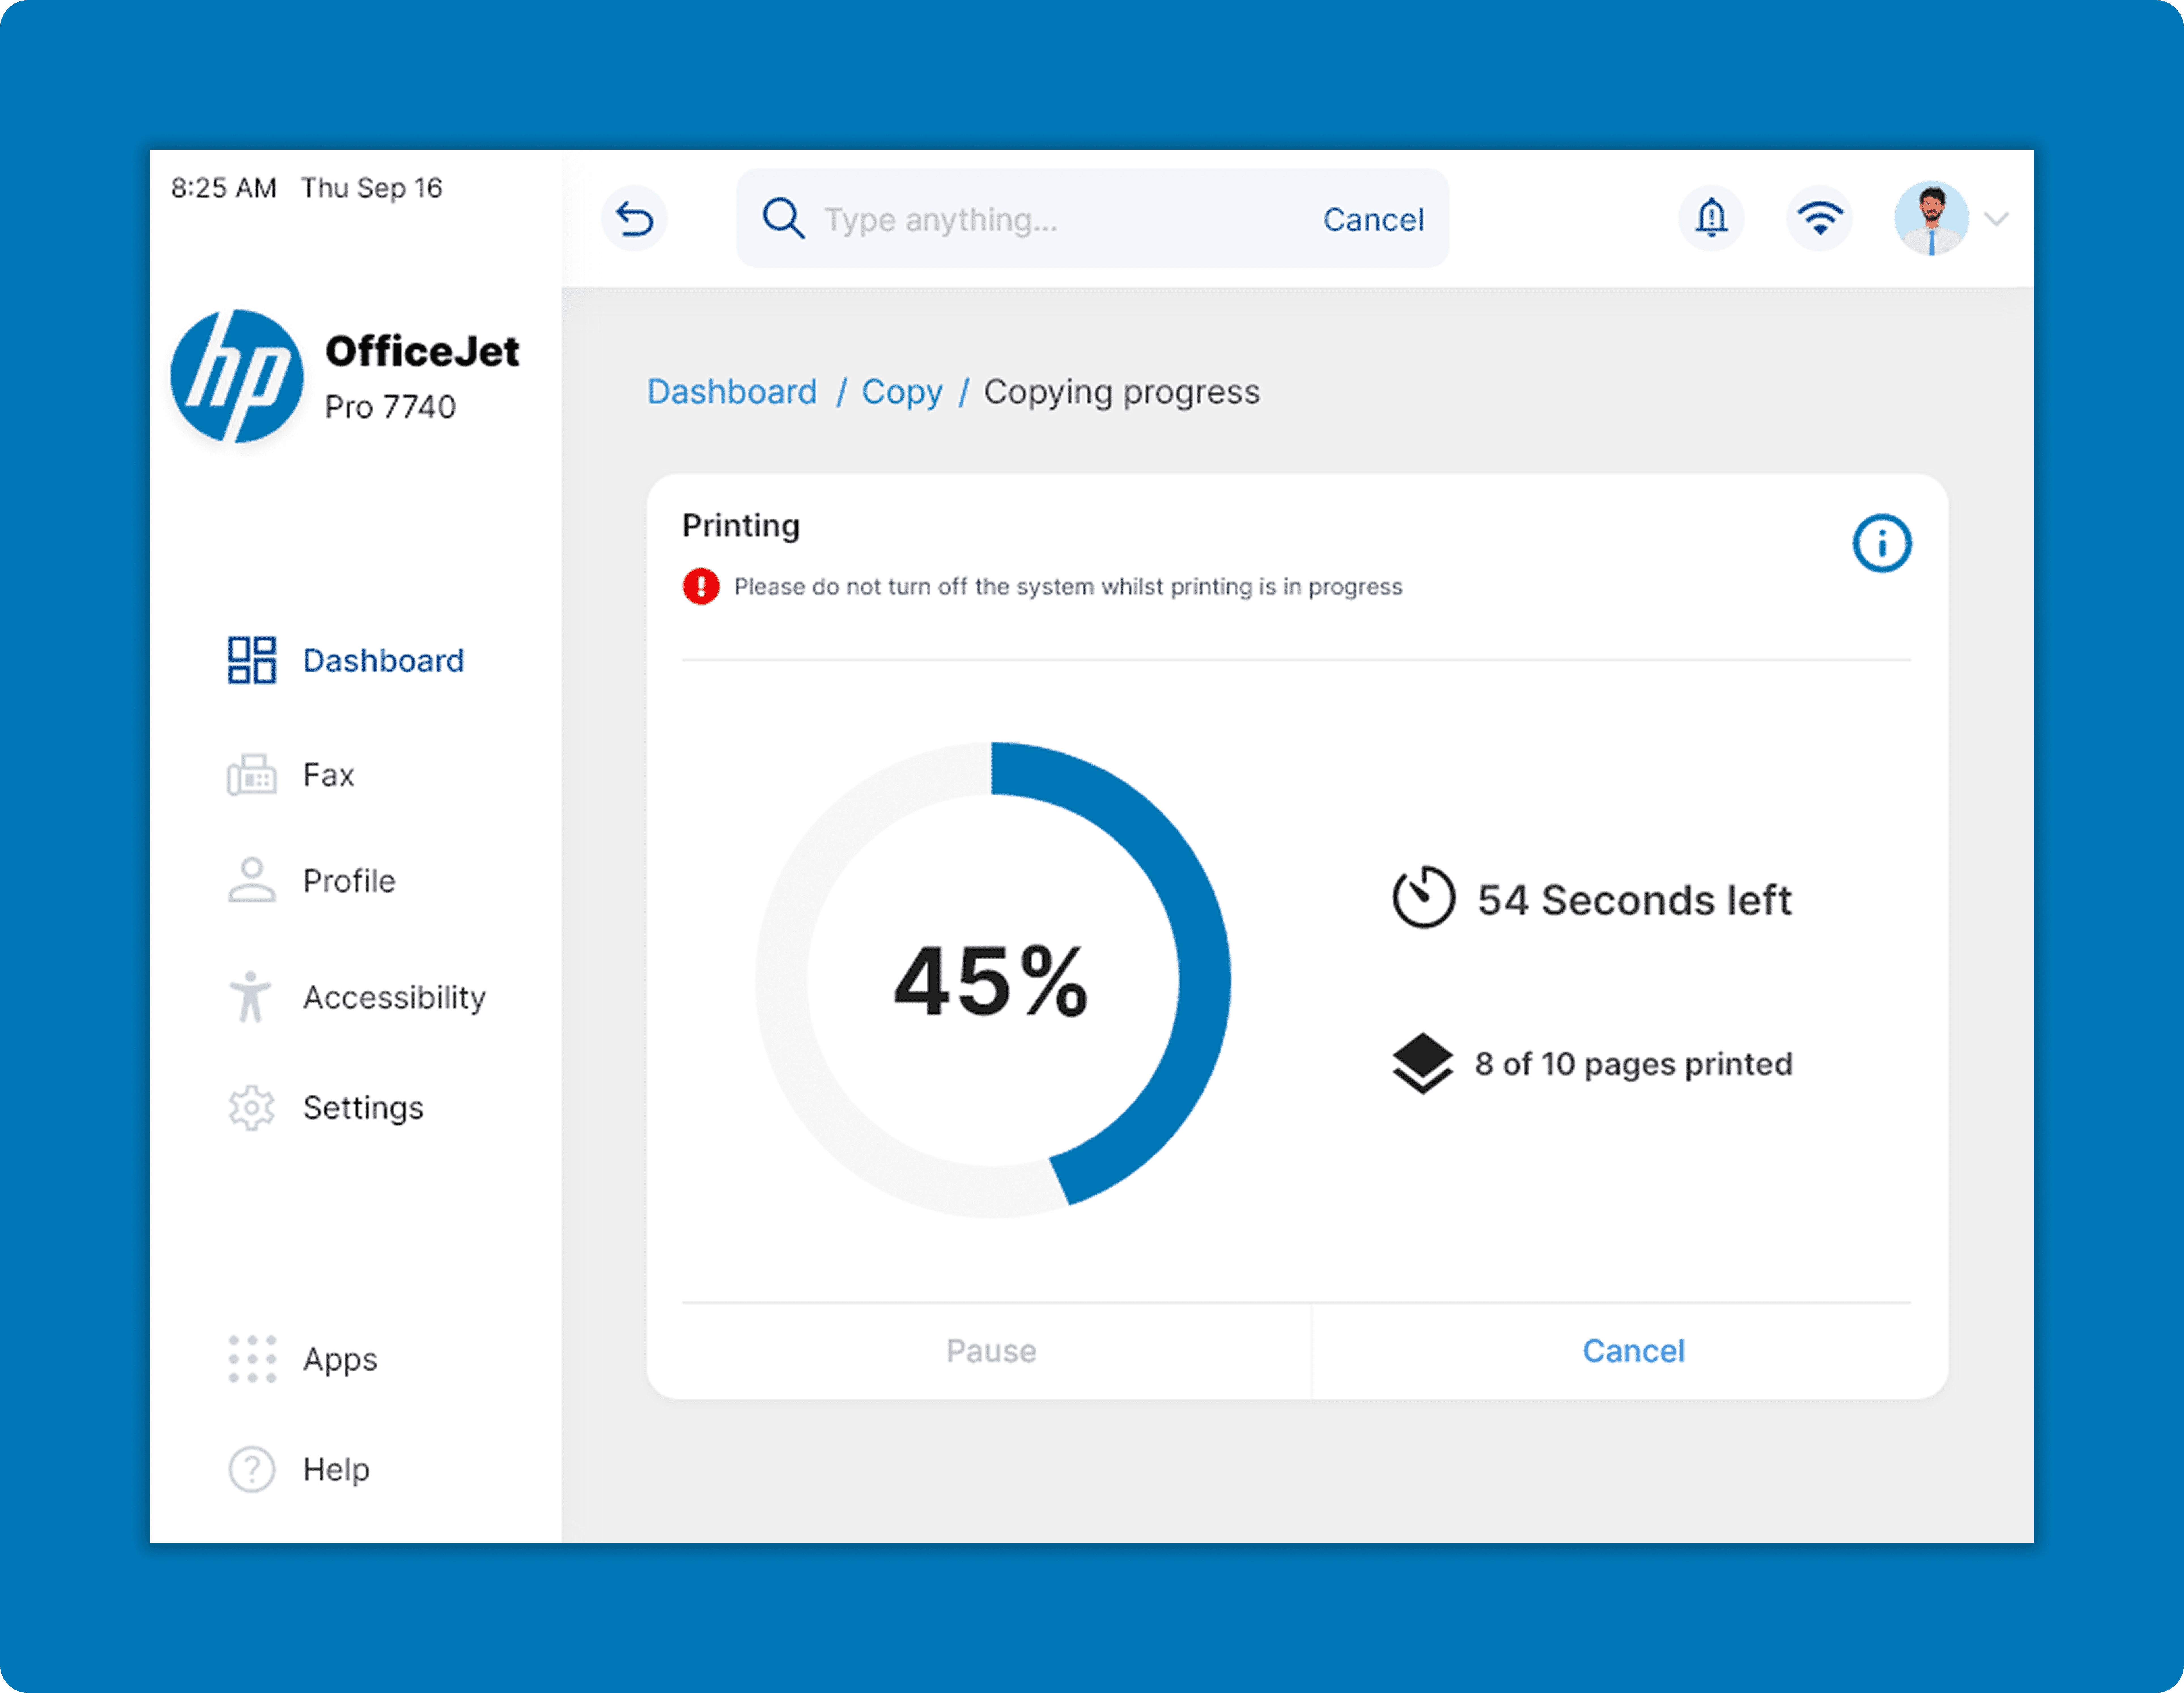Focus the Type anything search field
This screenshot has width=2184, height=1693.
[1050, 219]
